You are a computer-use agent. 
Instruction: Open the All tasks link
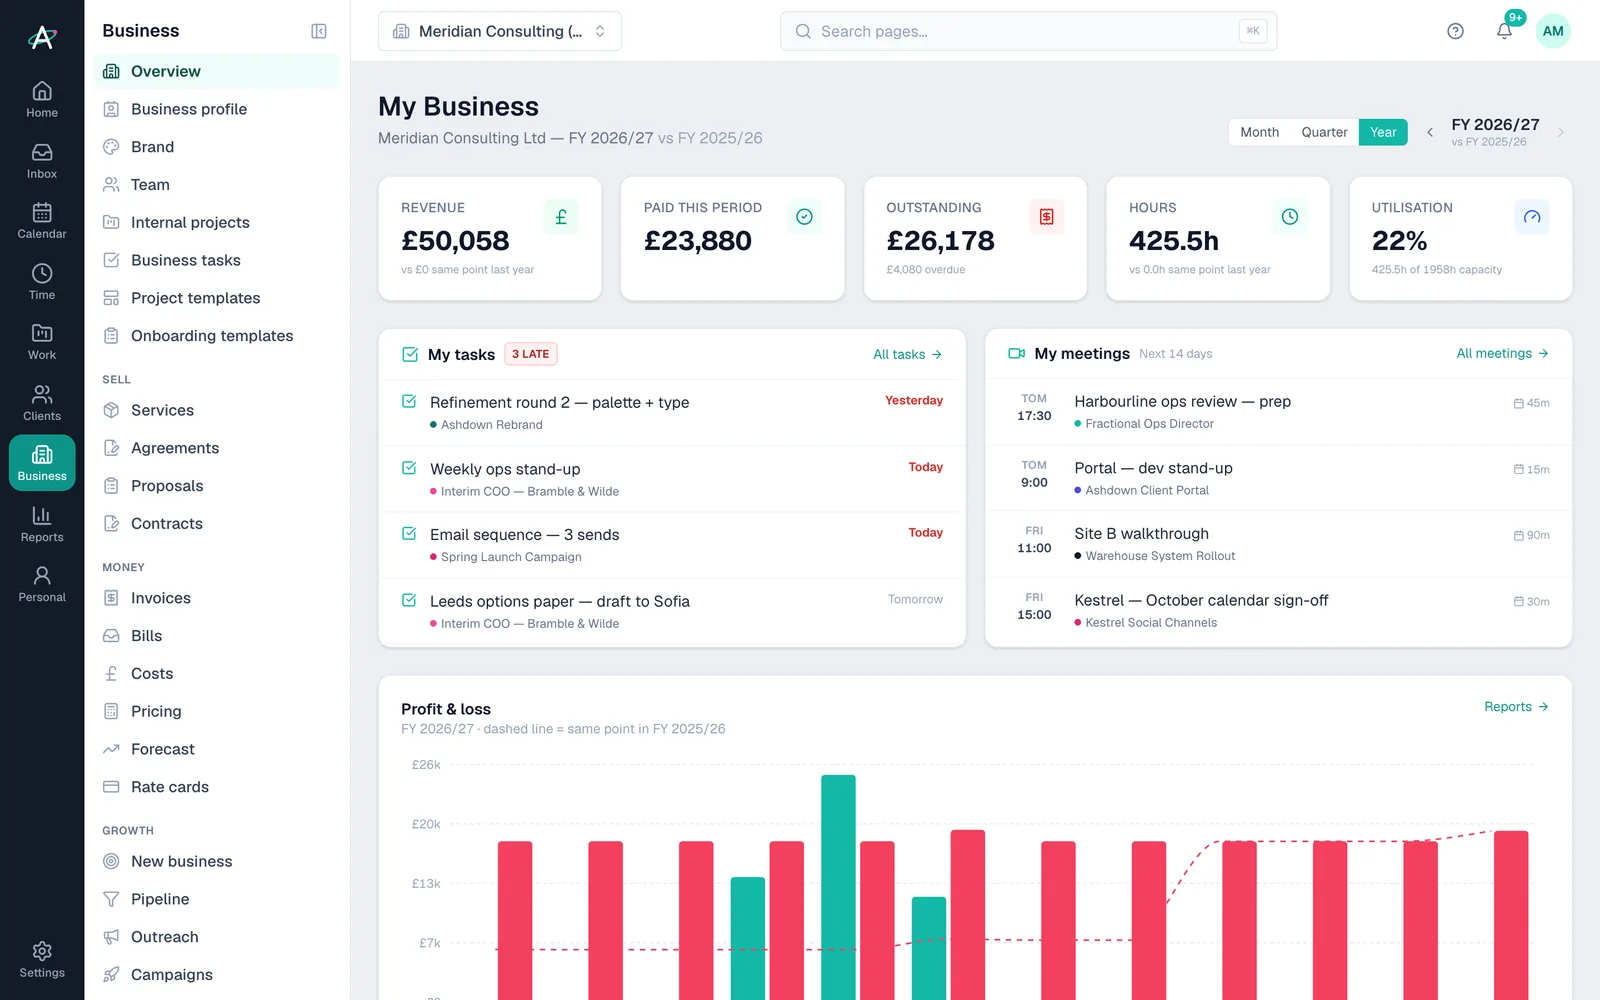[907, 354]
